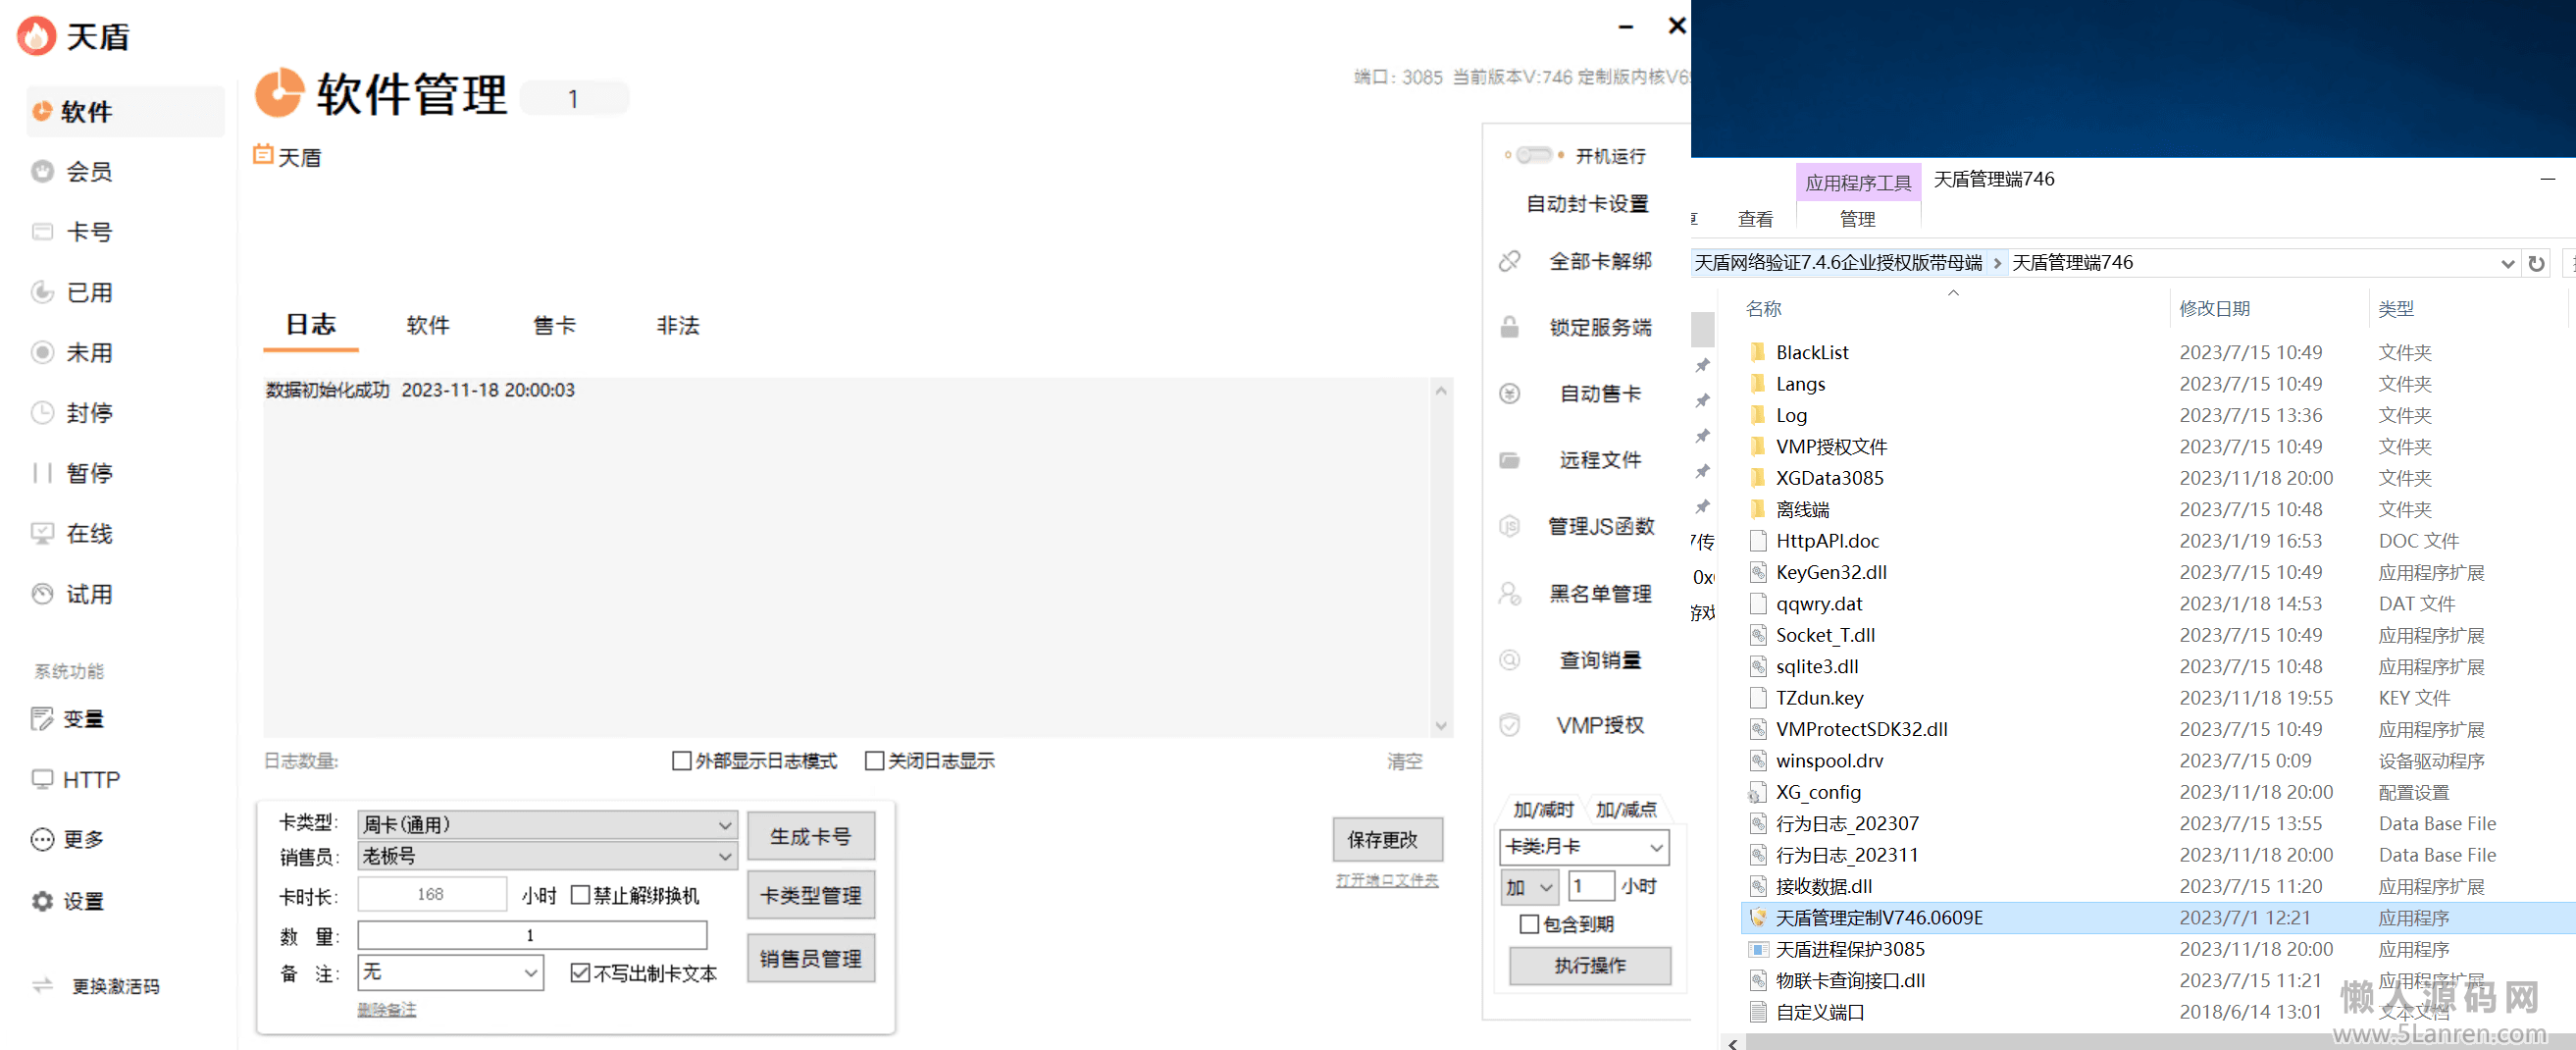Toggle the 开机运行 startup switch
The image size is (2576, 1050).
1533,155
